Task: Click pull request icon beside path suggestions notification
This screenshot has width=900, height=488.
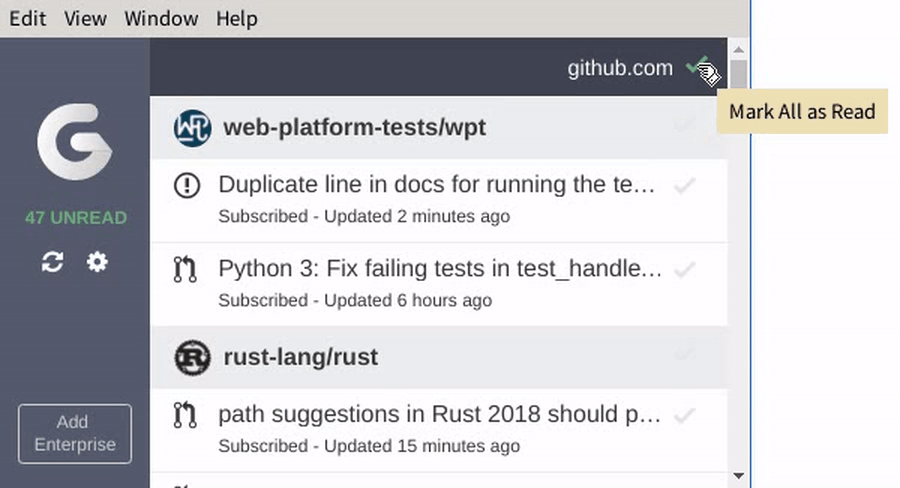Action: 185,415
